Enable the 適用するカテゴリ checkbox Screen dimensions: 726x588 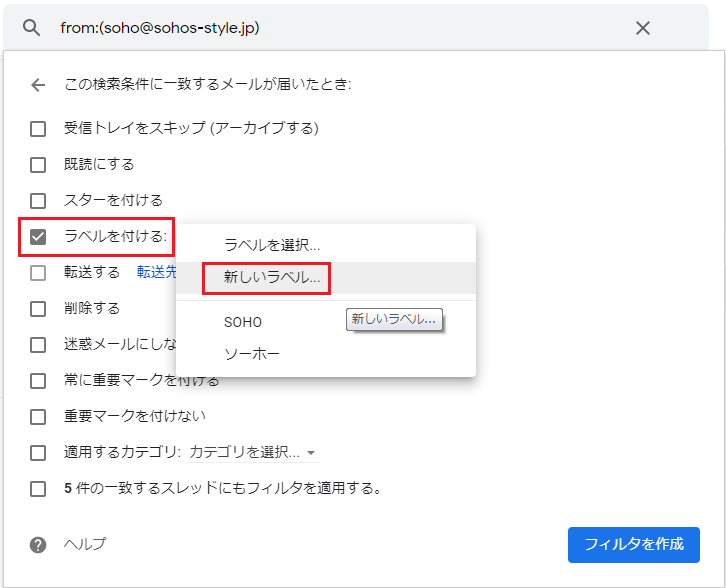(x=38, y=453)
